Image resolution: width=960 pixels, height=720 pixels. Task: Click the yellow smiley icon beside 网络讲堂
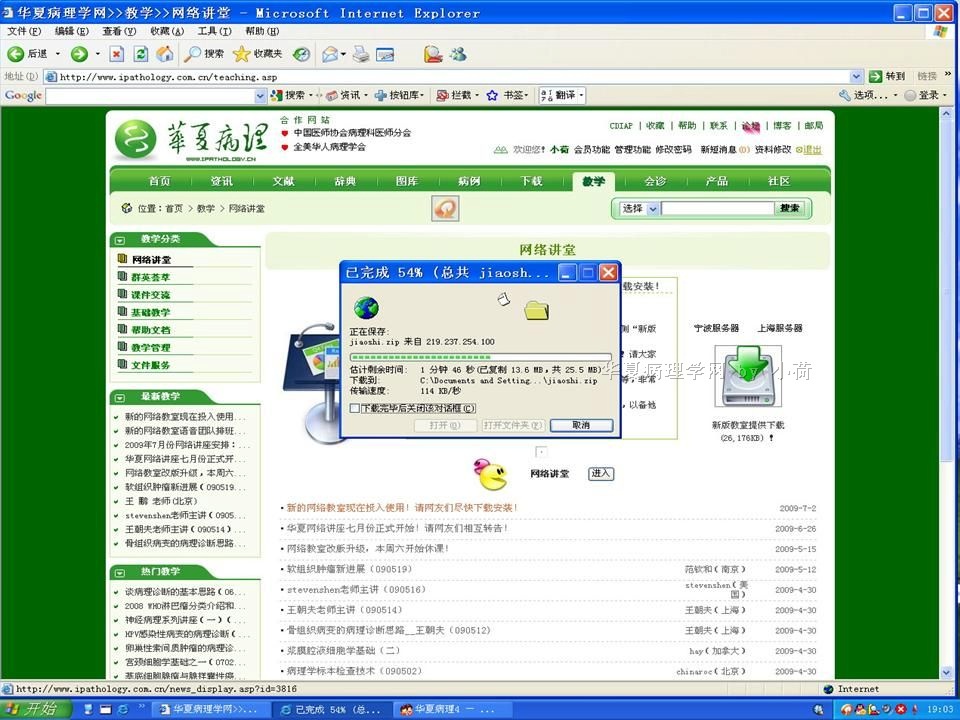pyautogui.click(x=491, y=474)
